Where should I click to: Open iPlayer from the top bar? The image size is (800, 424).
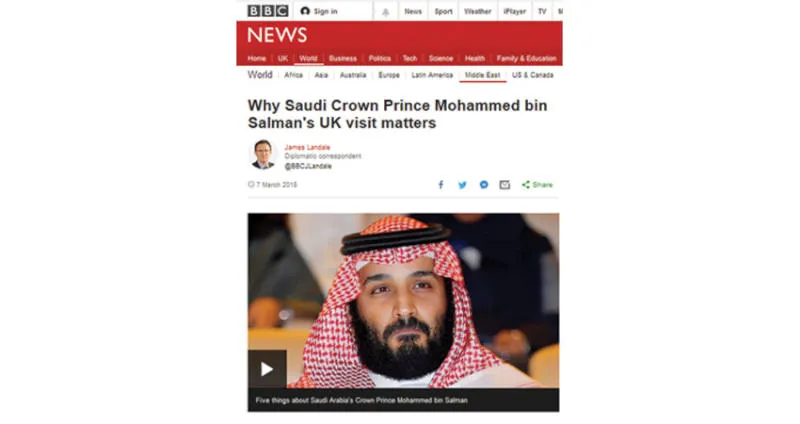click(x=514, y=11)
